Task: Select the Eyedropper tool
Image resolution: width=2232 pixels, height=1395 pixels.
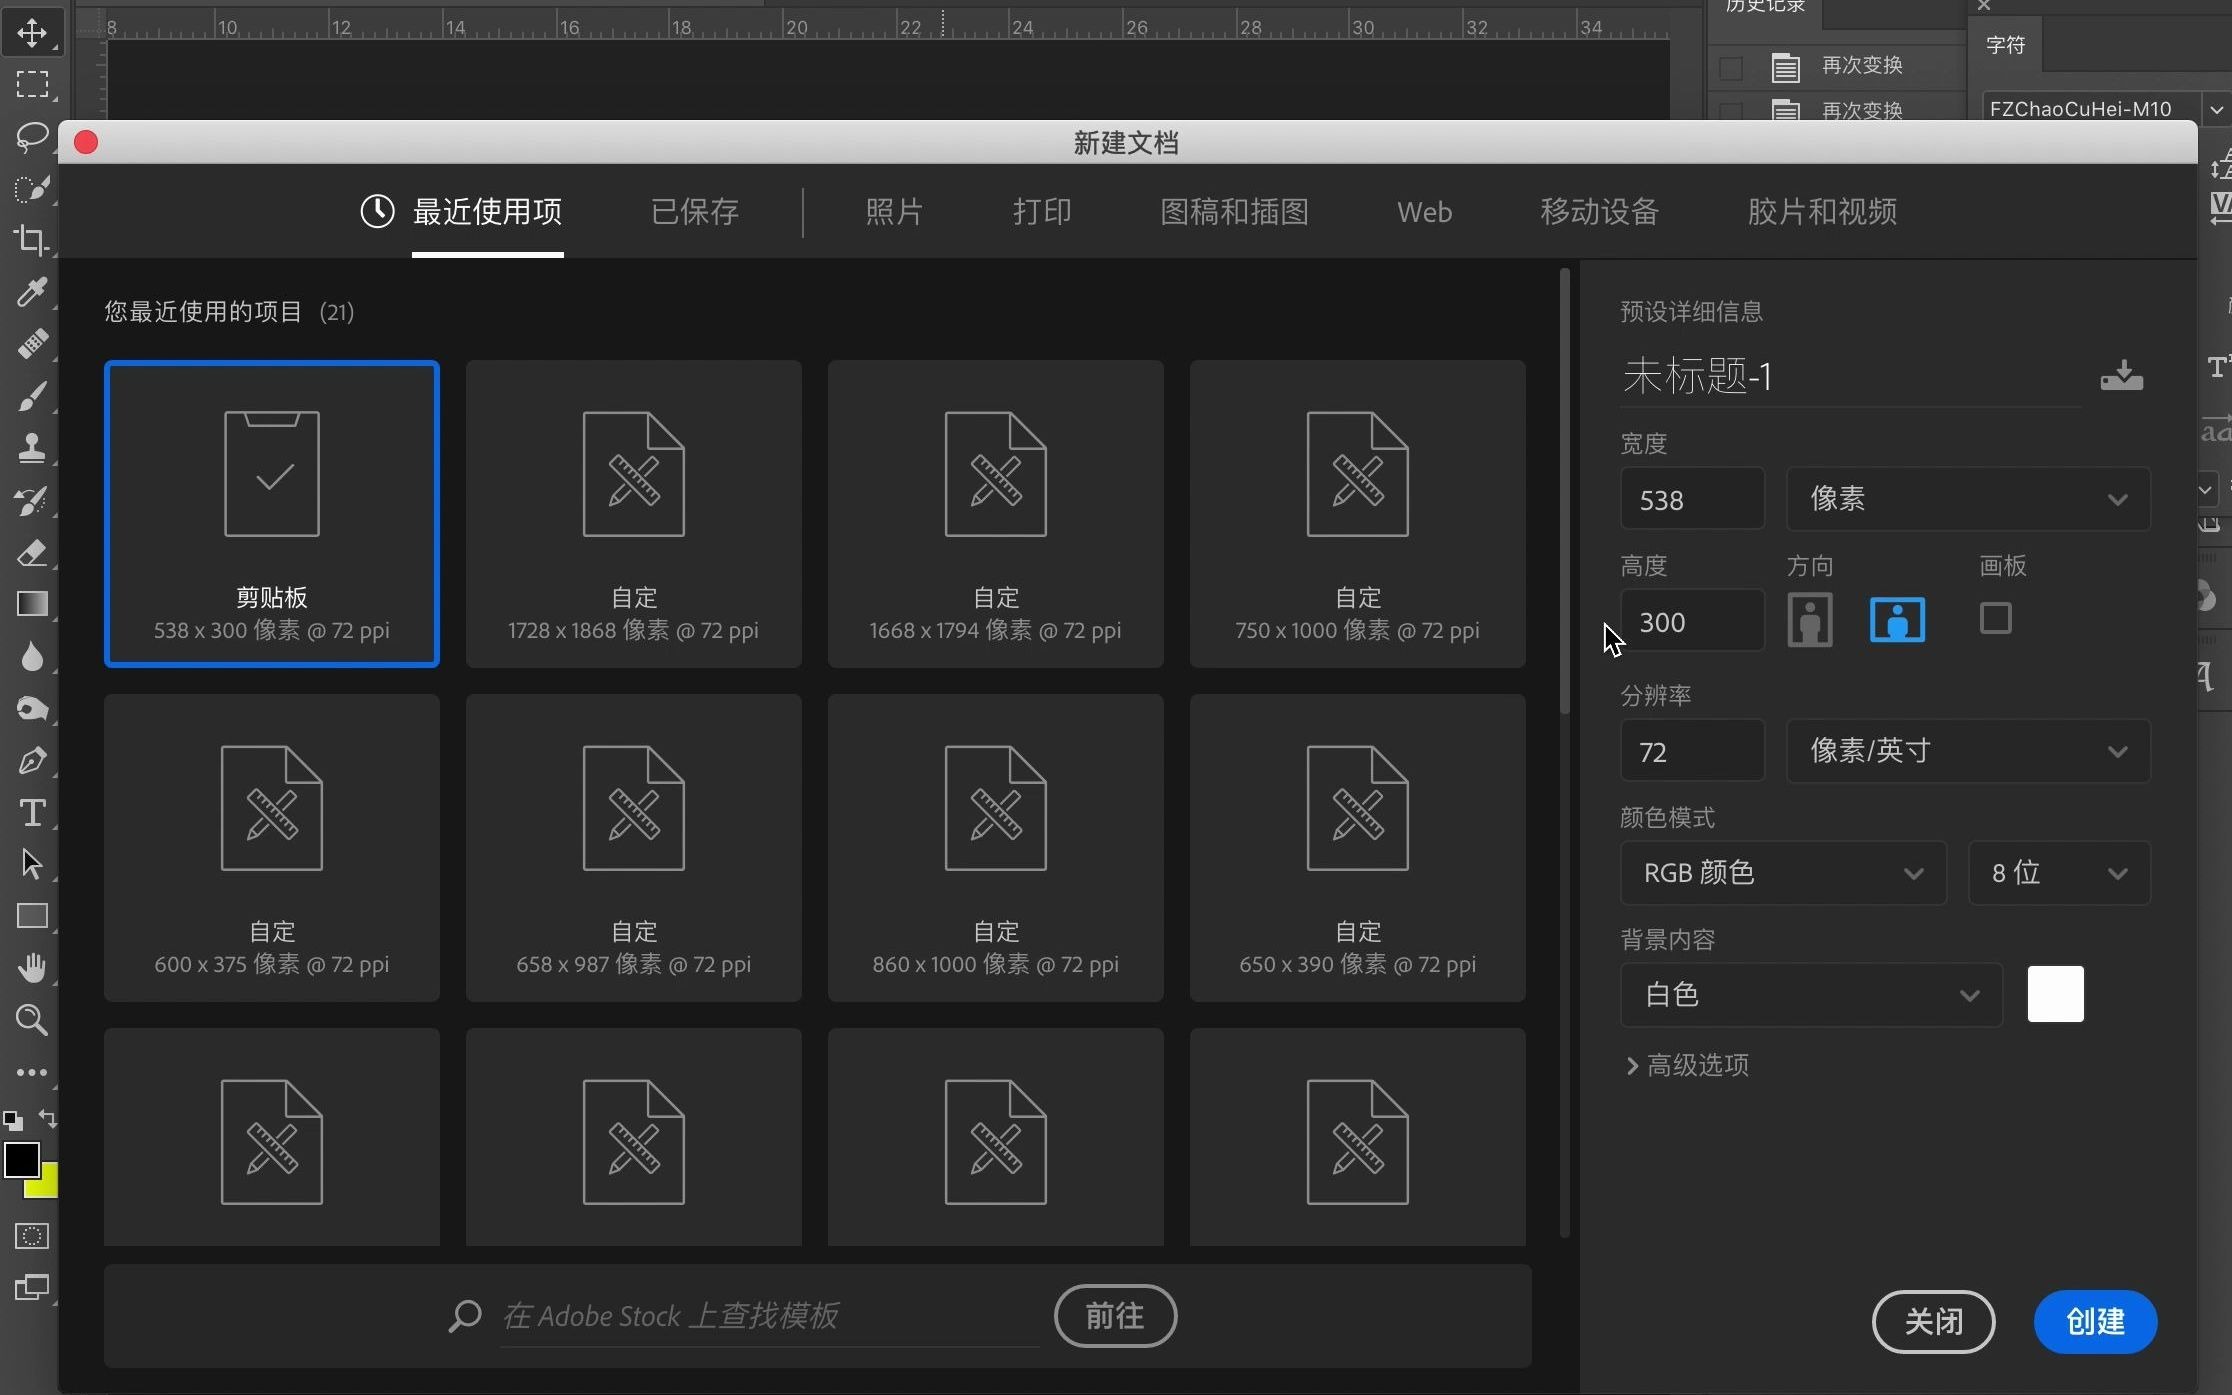Action: click(31, 292)
